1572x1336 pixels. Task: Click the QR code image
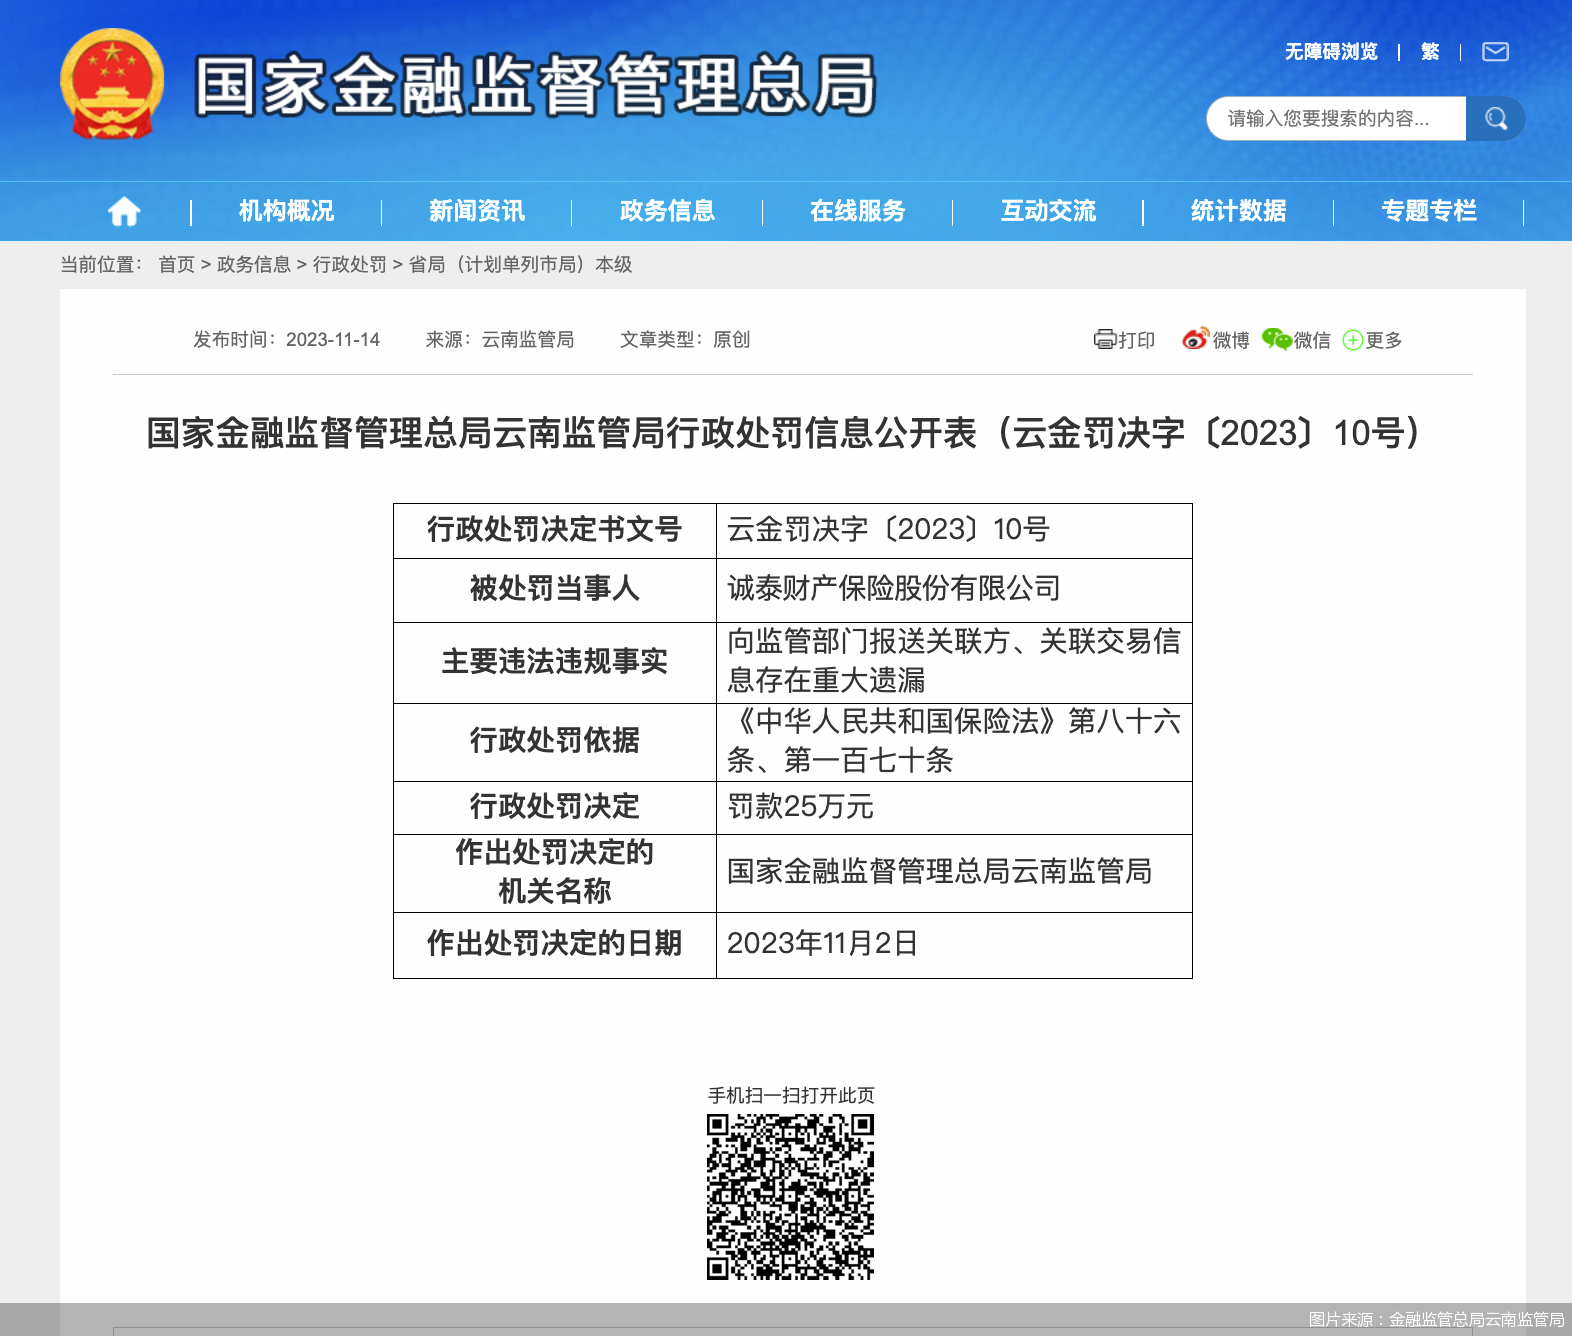coord(790,1197)
